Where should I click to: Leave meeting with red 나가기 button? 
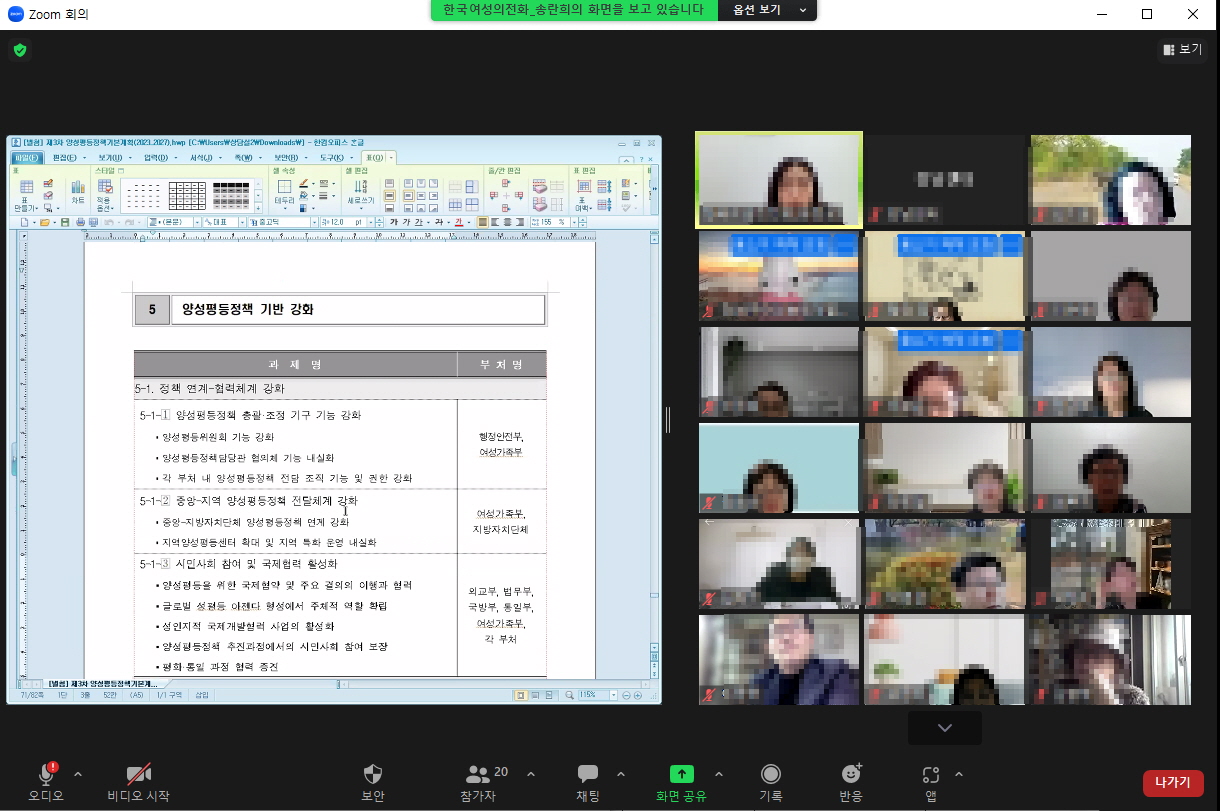[1172, 782]
